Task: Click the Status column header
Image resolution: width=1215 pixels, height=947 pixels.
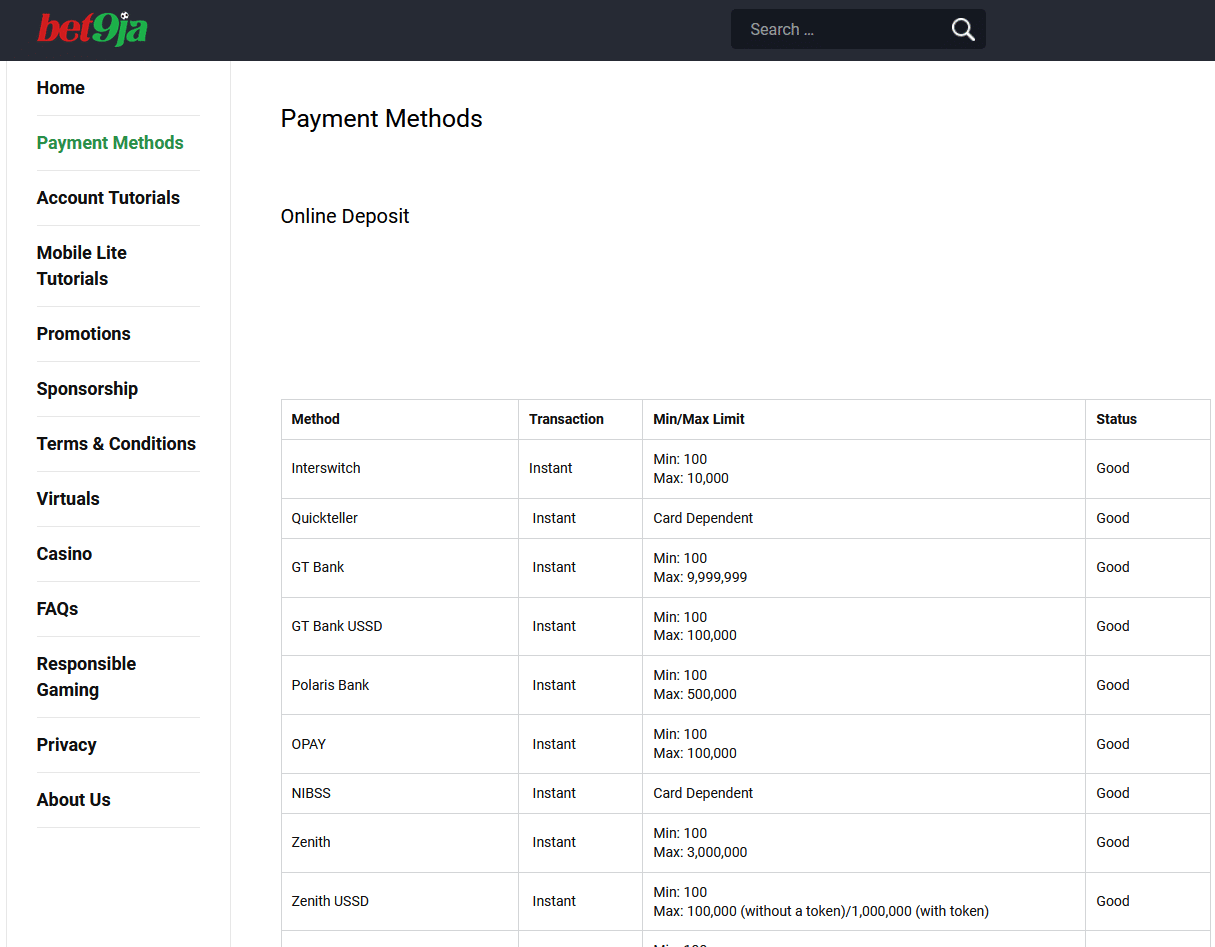Action: pos(1116,419)
